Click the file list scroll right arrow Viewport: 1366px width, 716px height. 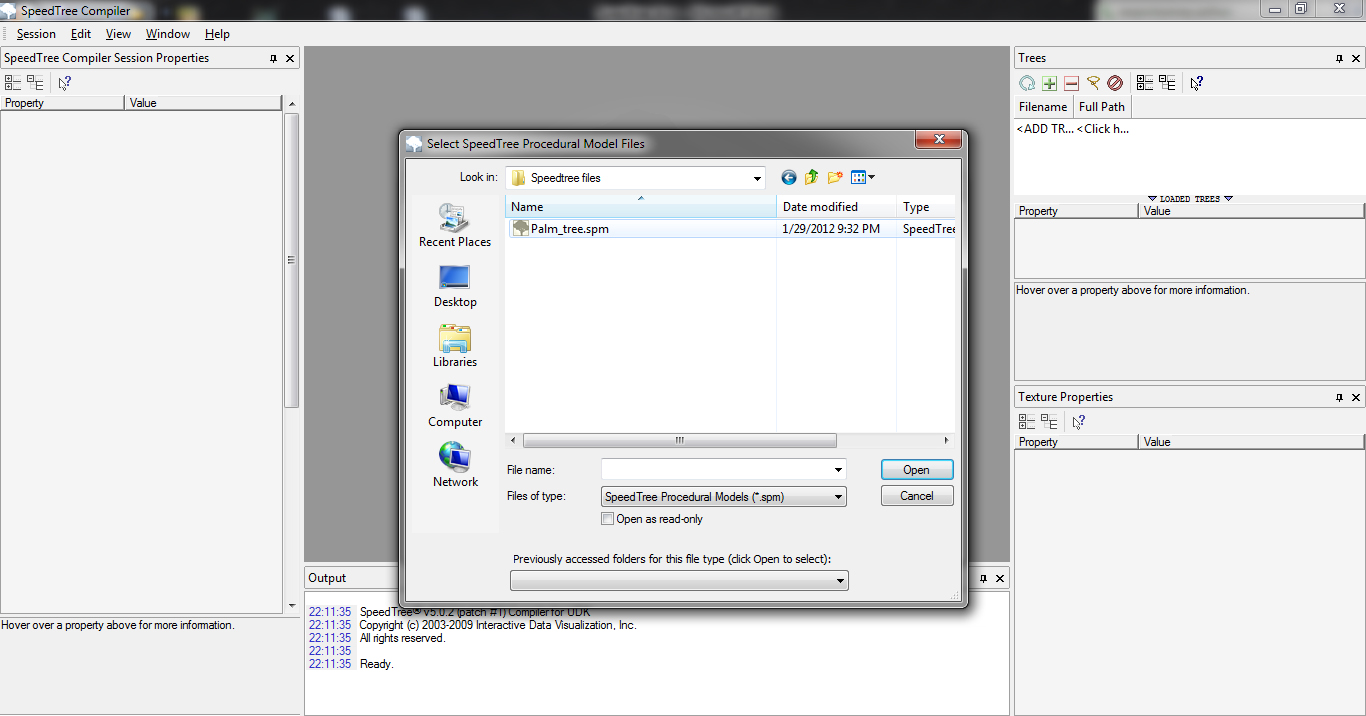tap(946, 440)
